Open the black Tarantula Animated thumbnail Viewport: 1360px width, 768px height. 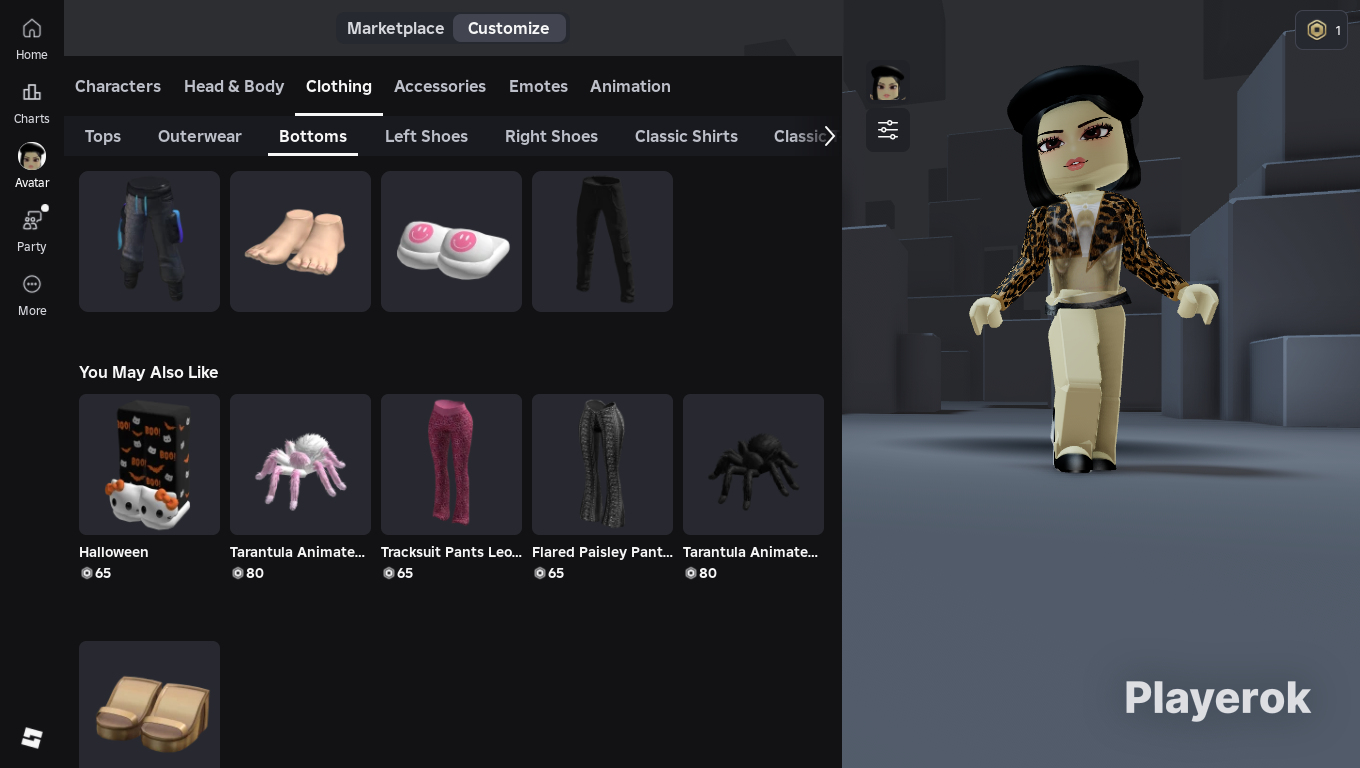click(x=753, y=464)
